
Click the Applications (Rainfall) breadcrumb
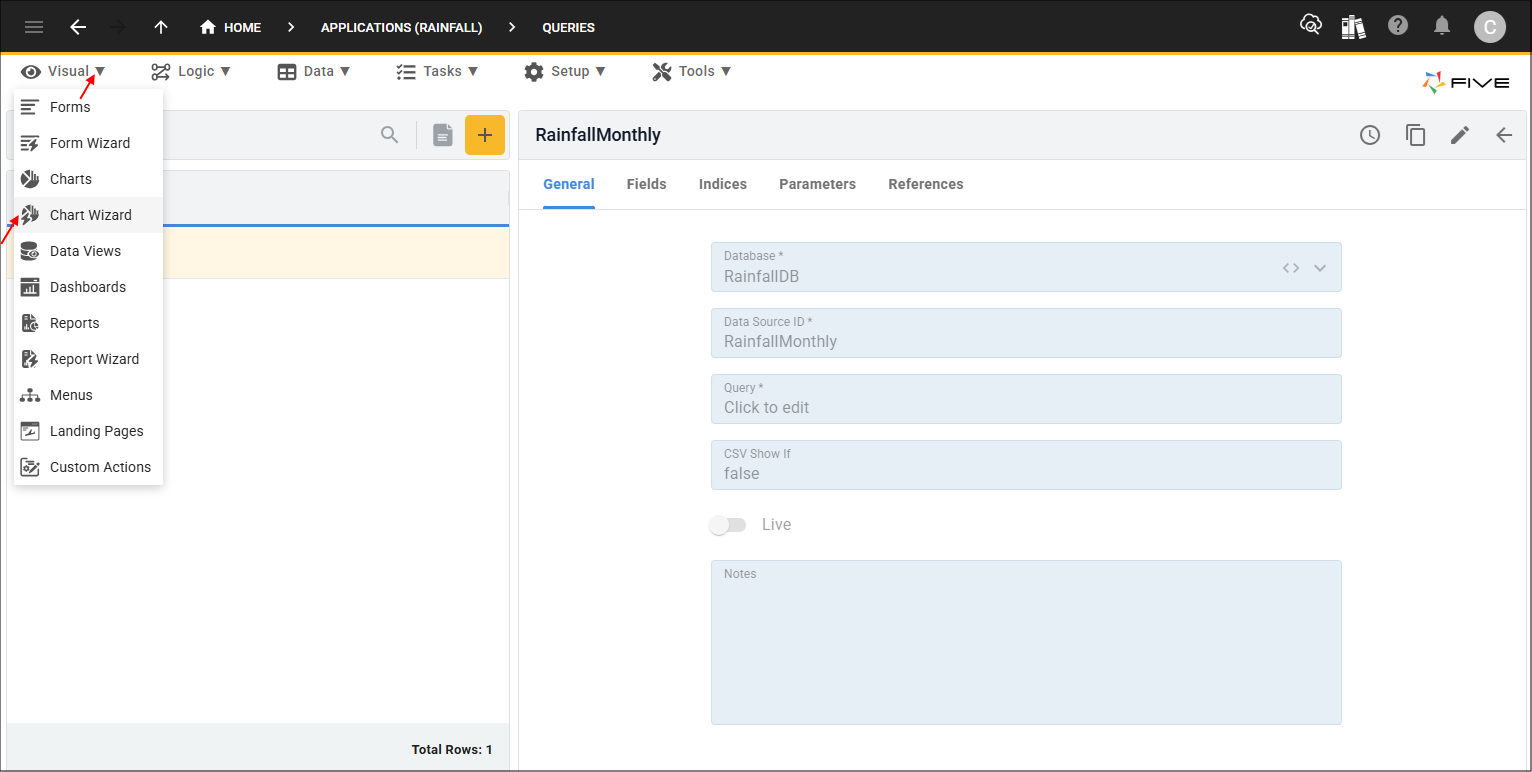click(401, 27)
